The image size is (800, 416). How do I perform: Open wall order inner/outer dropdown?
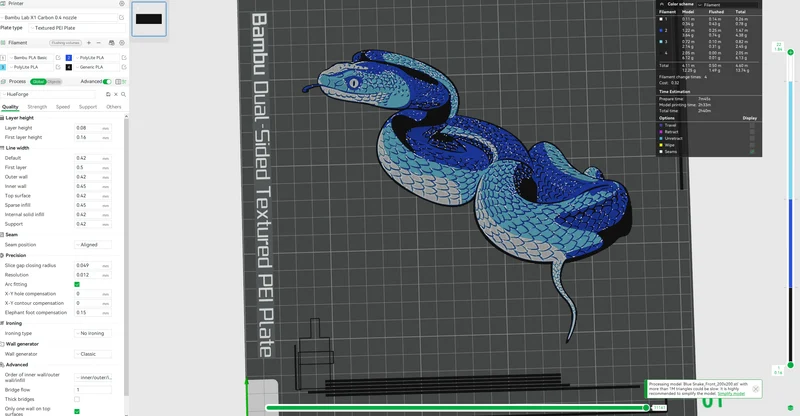tap(93, 378)
